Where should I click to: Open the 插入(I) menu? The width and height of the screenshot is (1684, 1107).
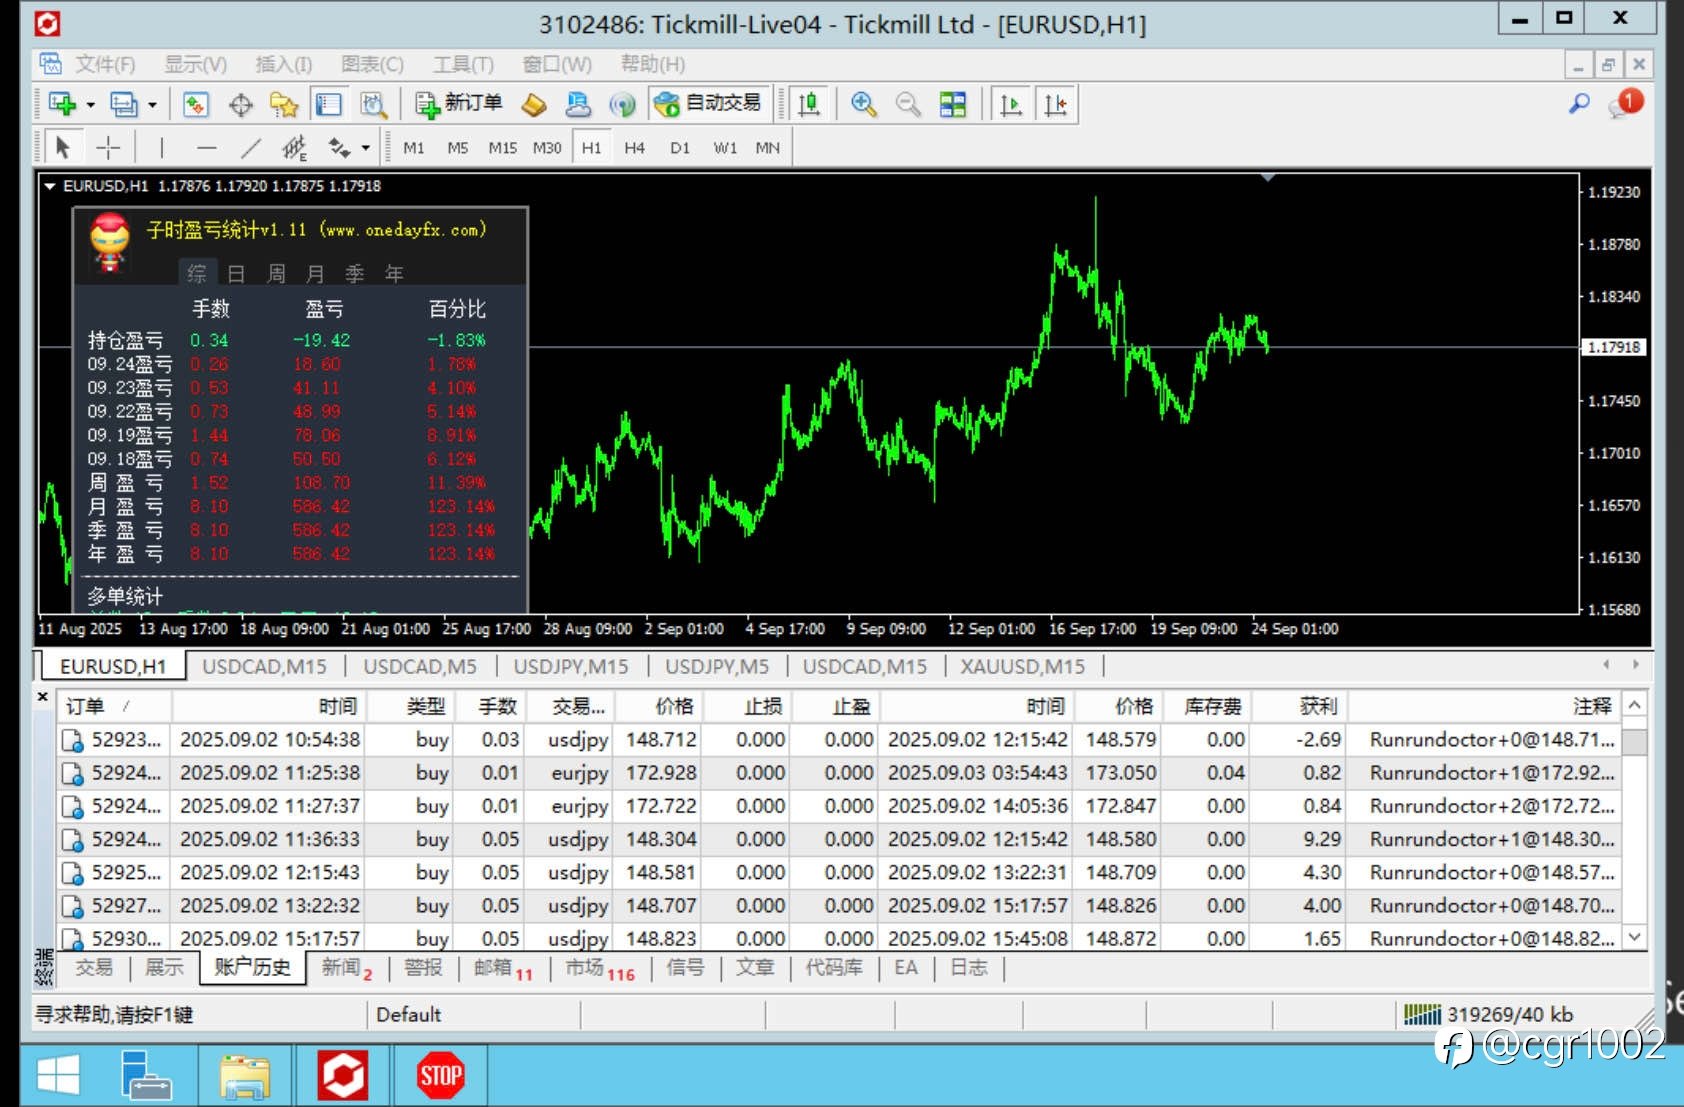284,64
